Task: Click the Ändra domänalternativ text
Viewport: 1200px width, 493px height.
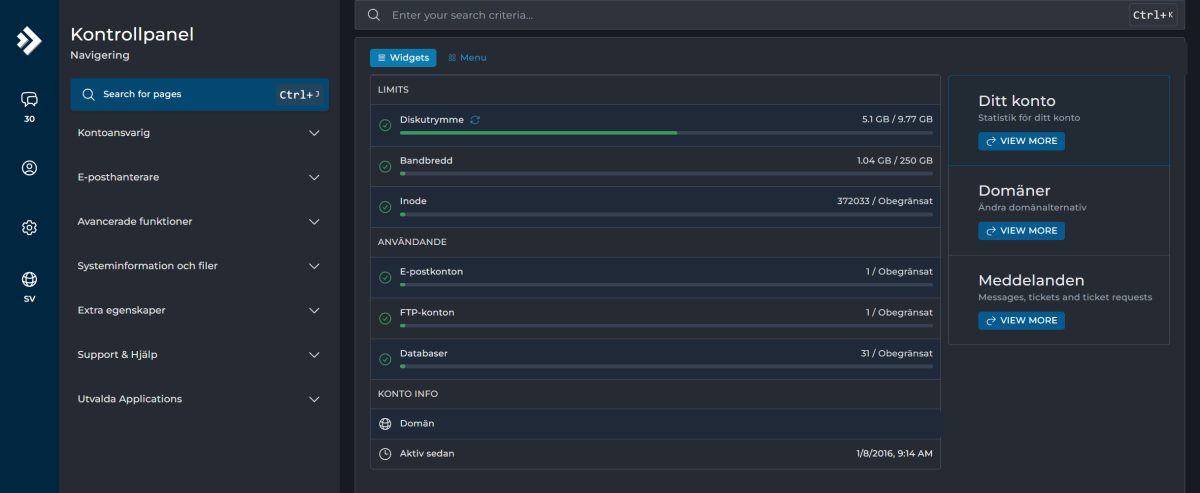Action: (1032, 208)
